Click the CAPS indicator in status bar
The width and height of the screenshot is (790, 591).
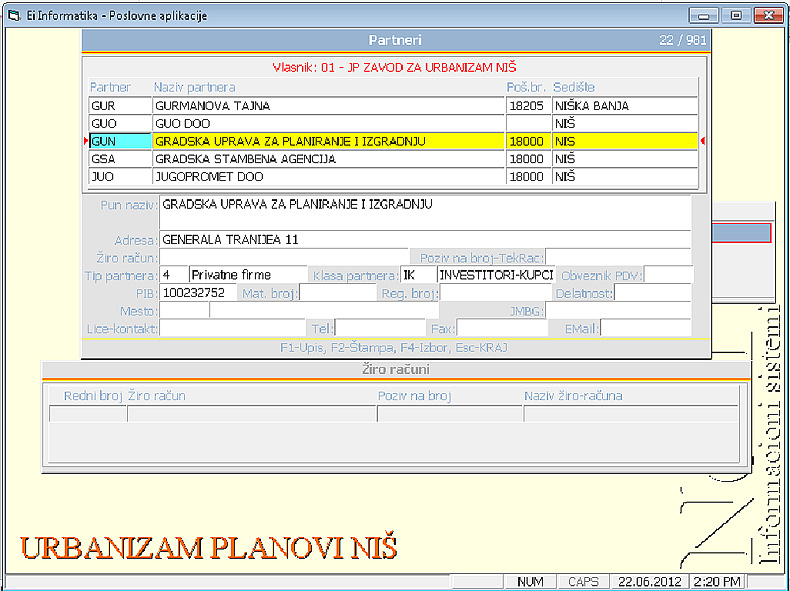583,581
